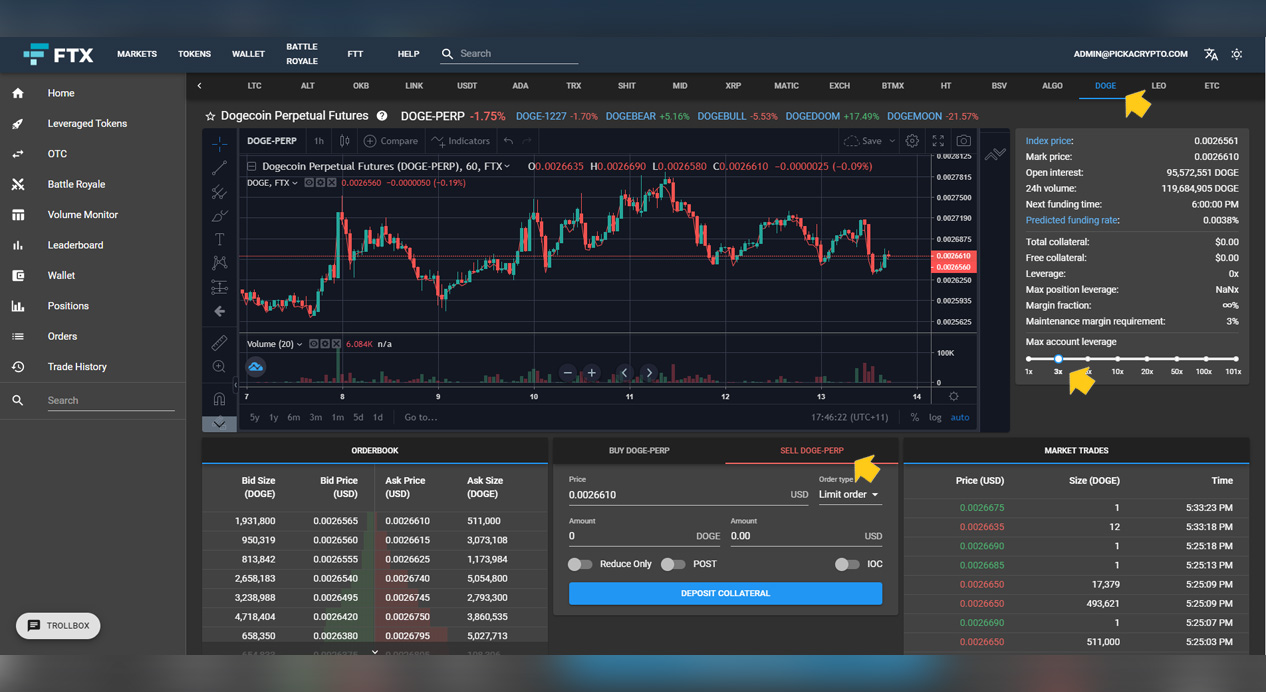Favorite Dogecoin Perpetual Futures with star

click(x=210, y=116)
